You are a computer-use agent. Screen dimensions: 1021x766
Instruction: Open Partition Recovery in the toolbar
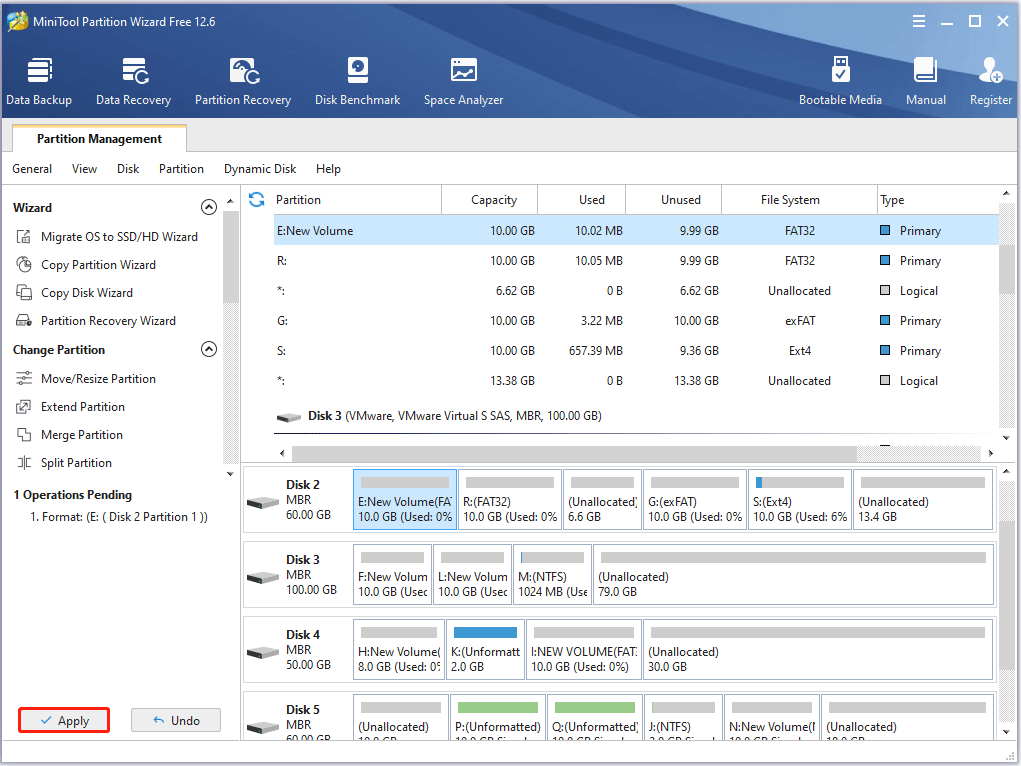243,81
